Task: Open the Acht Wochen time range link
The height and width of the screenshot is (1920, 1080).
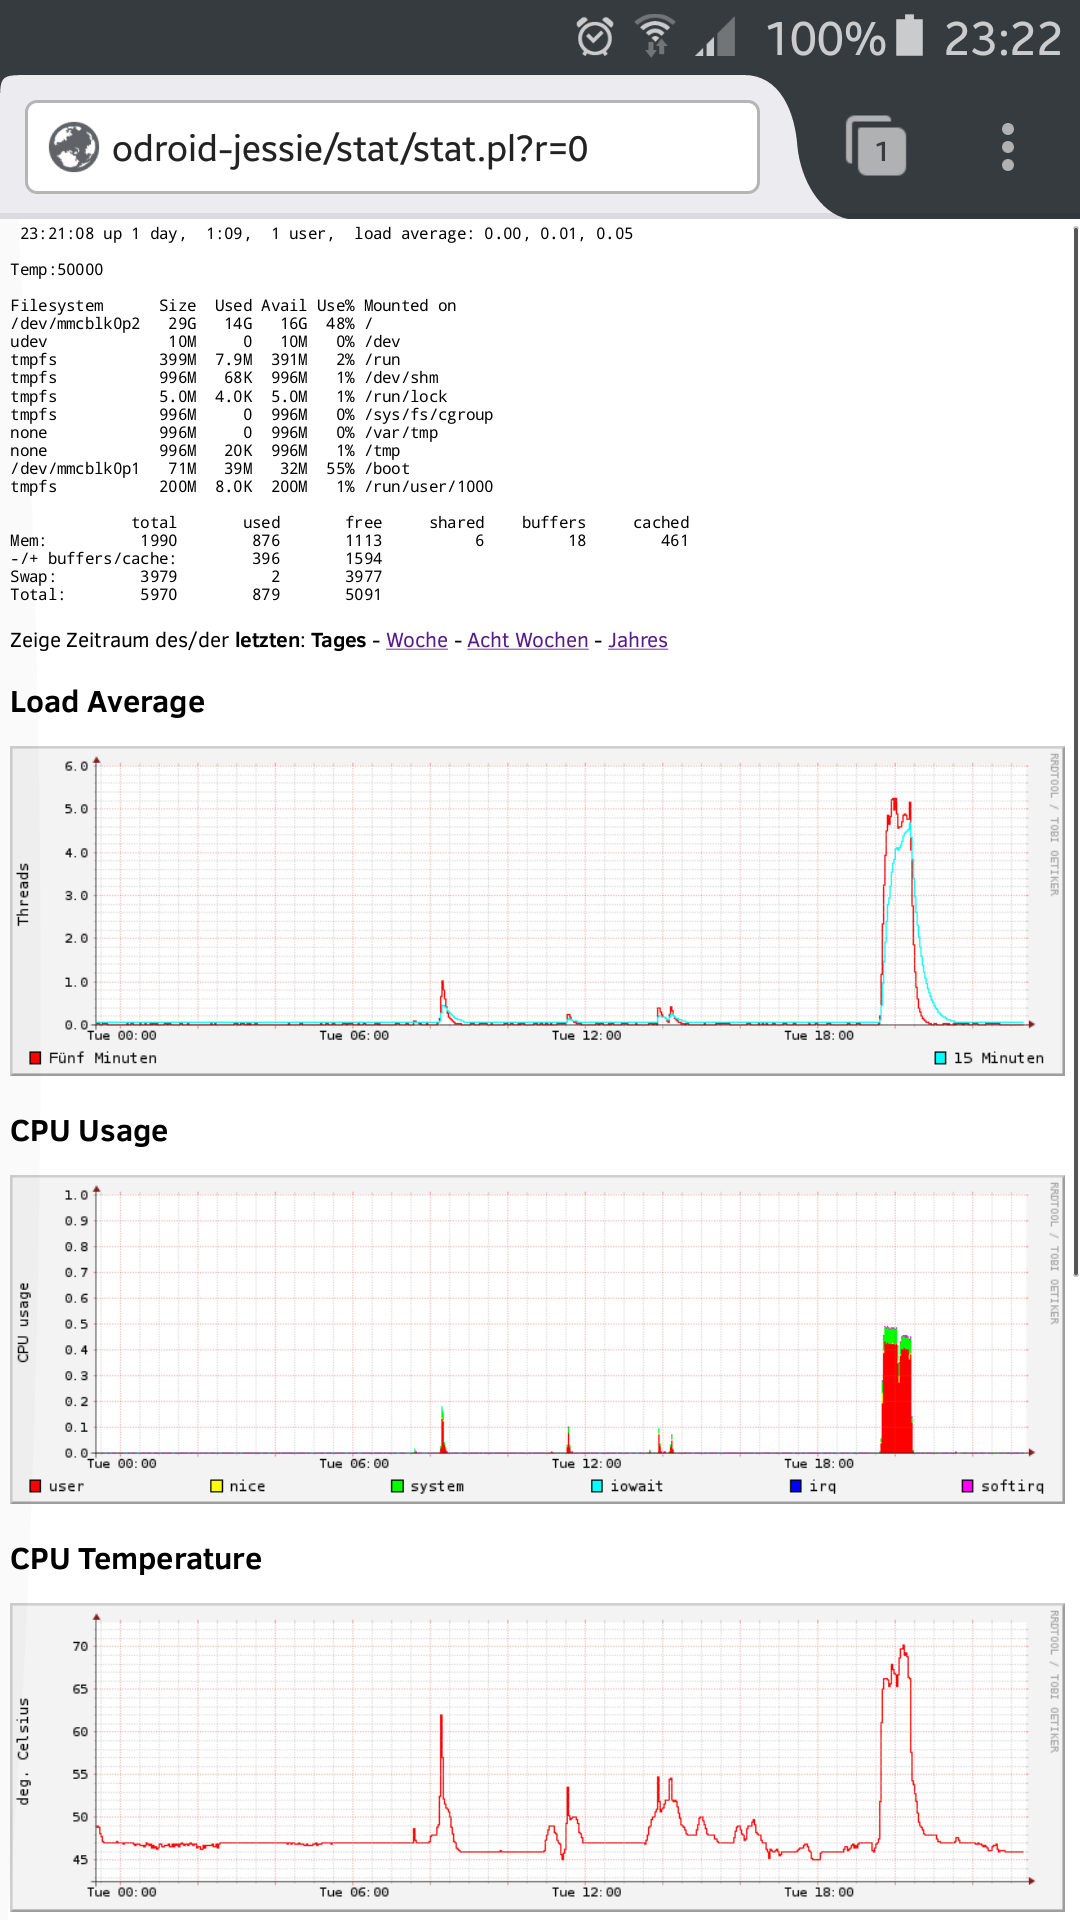Action: pos(528,640)
